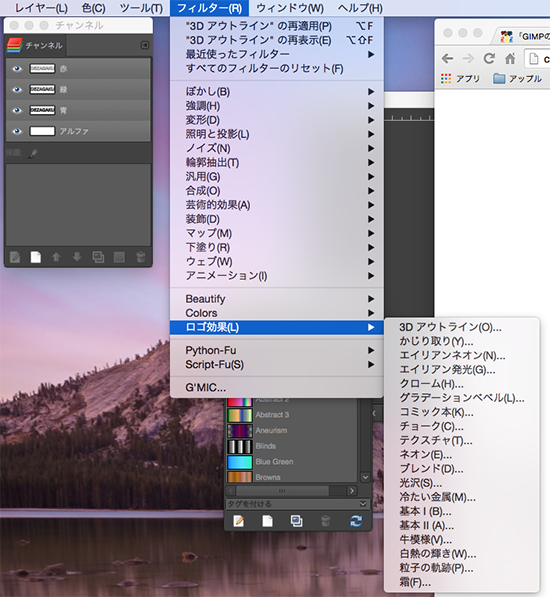This screenshot has height=597, width=550.
Task: Delete gradient trash icon in gradients panel
Action: (x=325, y=521)
